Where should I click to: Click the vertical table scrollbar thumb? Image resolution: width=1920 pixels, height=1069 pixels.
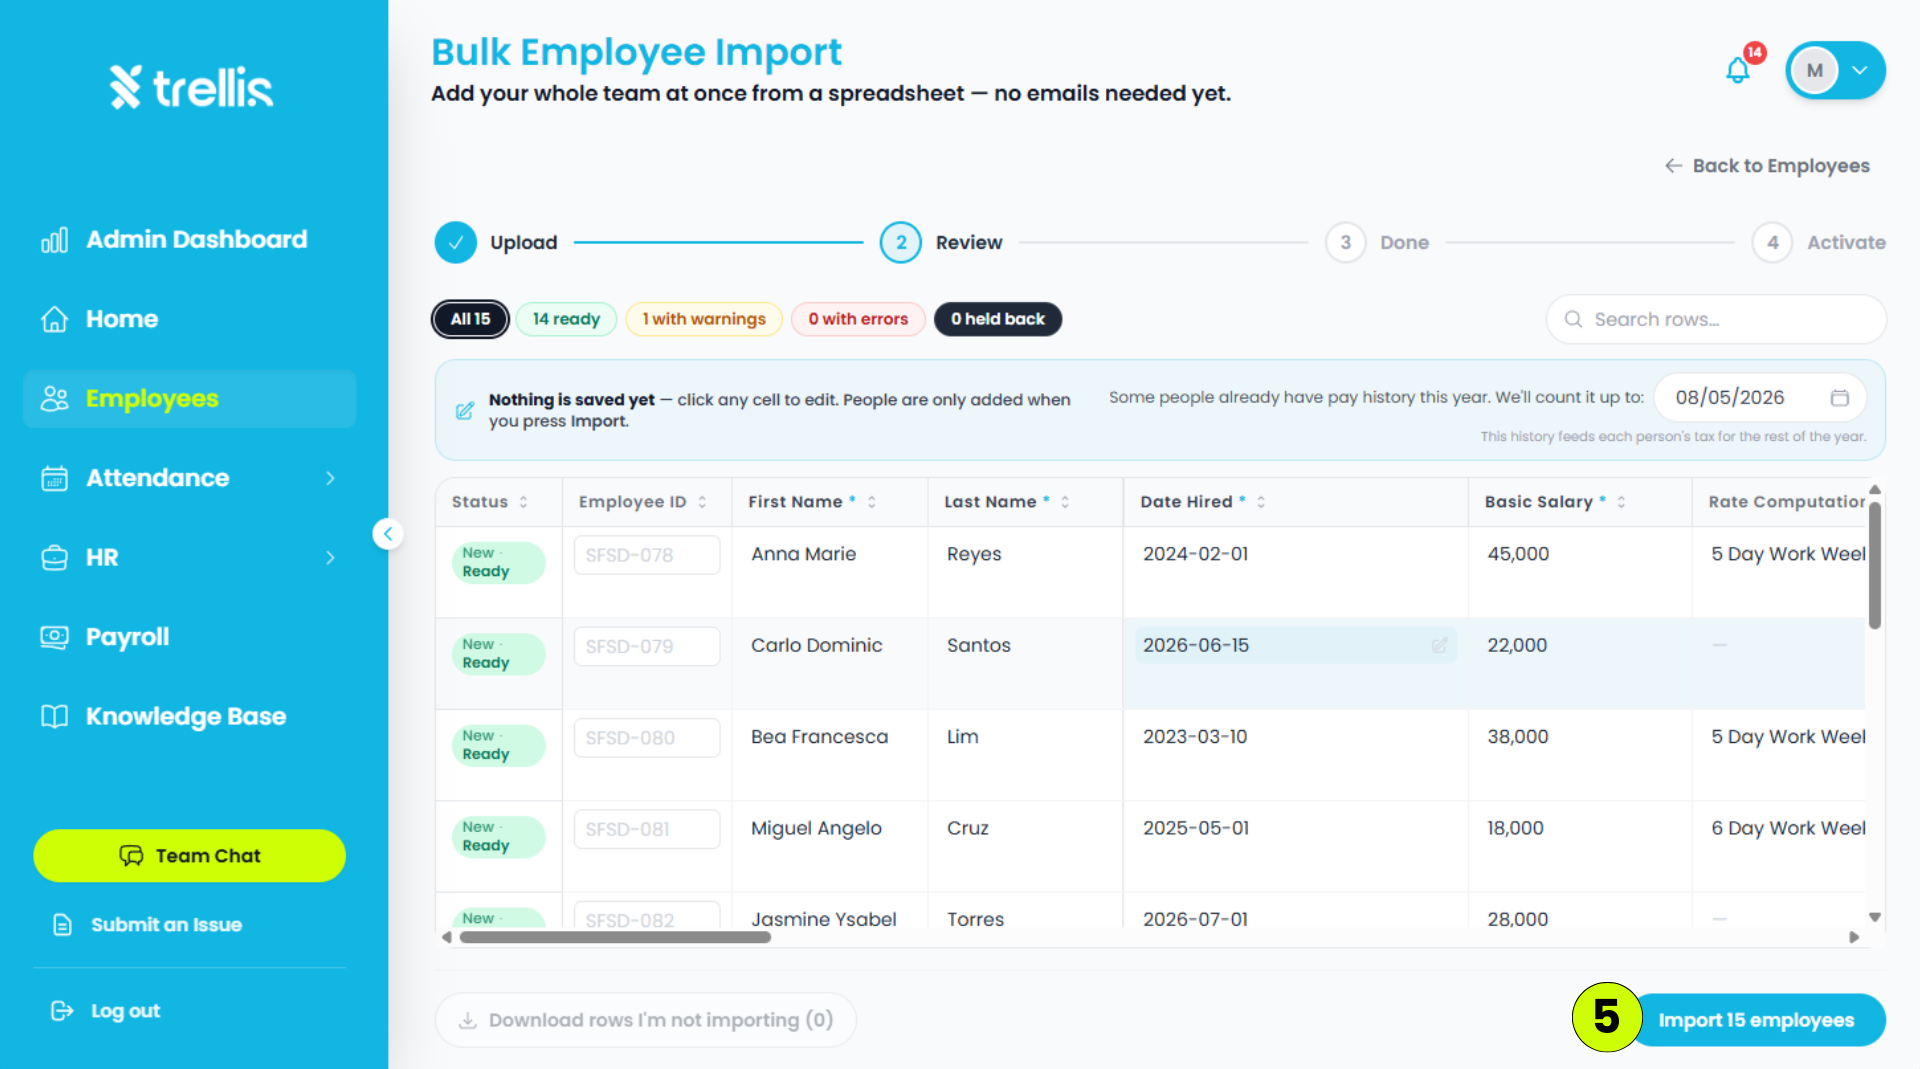[x=1875, y=565]
